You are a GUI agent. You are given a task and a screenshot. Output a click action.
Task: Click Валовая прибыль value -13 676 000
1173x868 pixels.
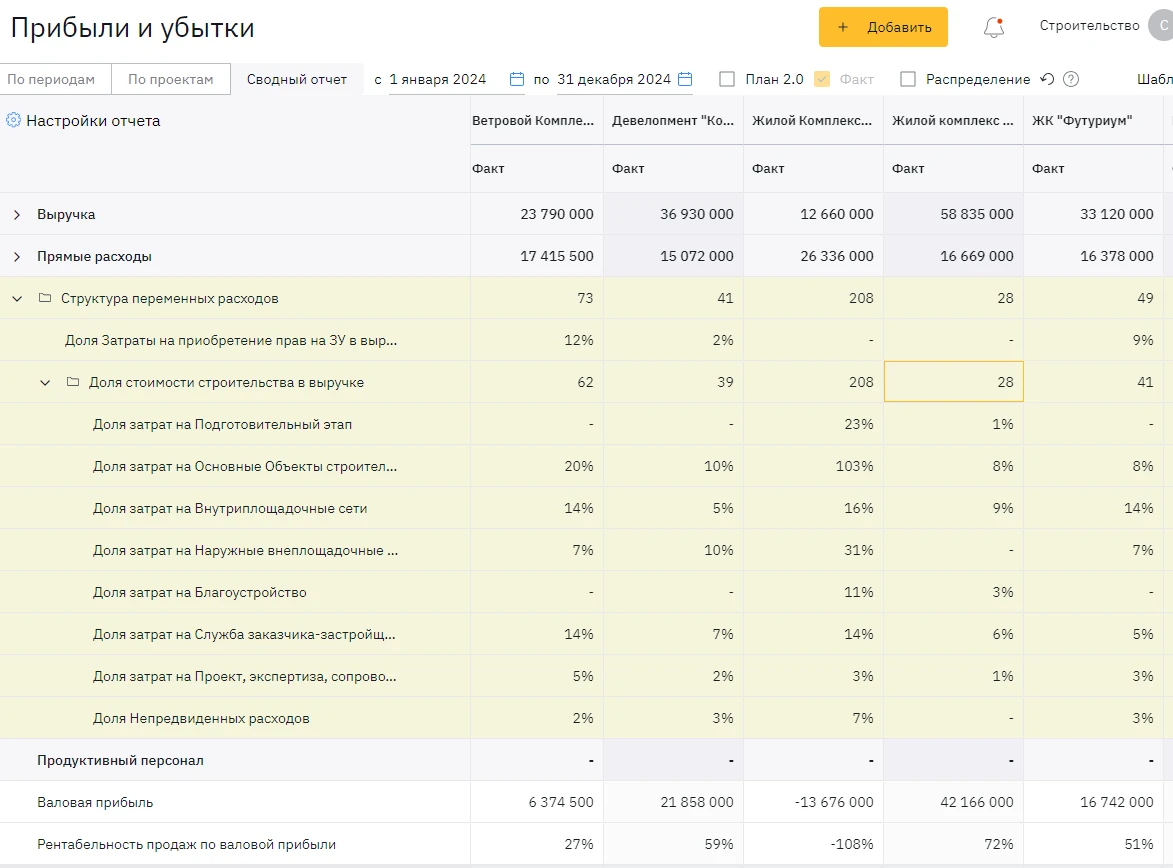pyautogui.click(x=834, y=802)
